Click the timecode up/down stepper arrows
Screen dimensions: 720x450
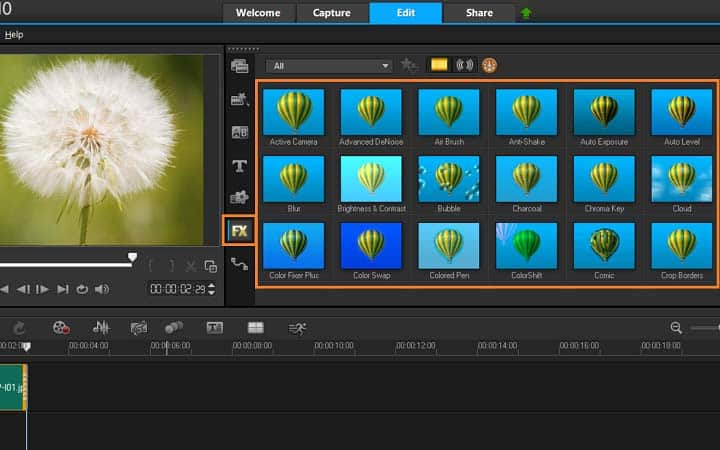pyautogui.click(x=211, y=289)
